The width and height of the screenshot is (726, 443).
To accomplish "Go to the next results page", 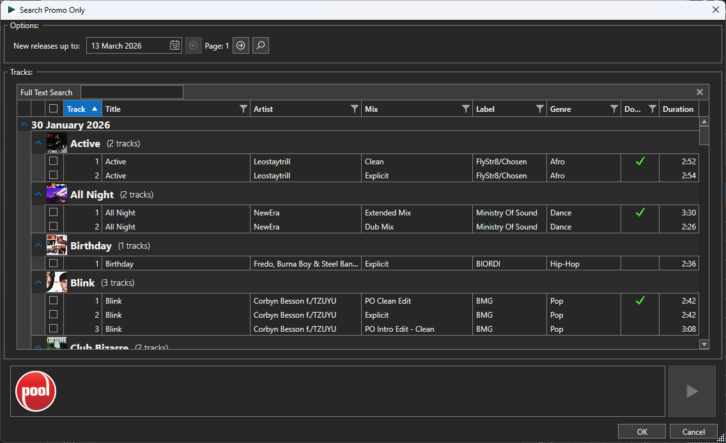I will point(241,46).
